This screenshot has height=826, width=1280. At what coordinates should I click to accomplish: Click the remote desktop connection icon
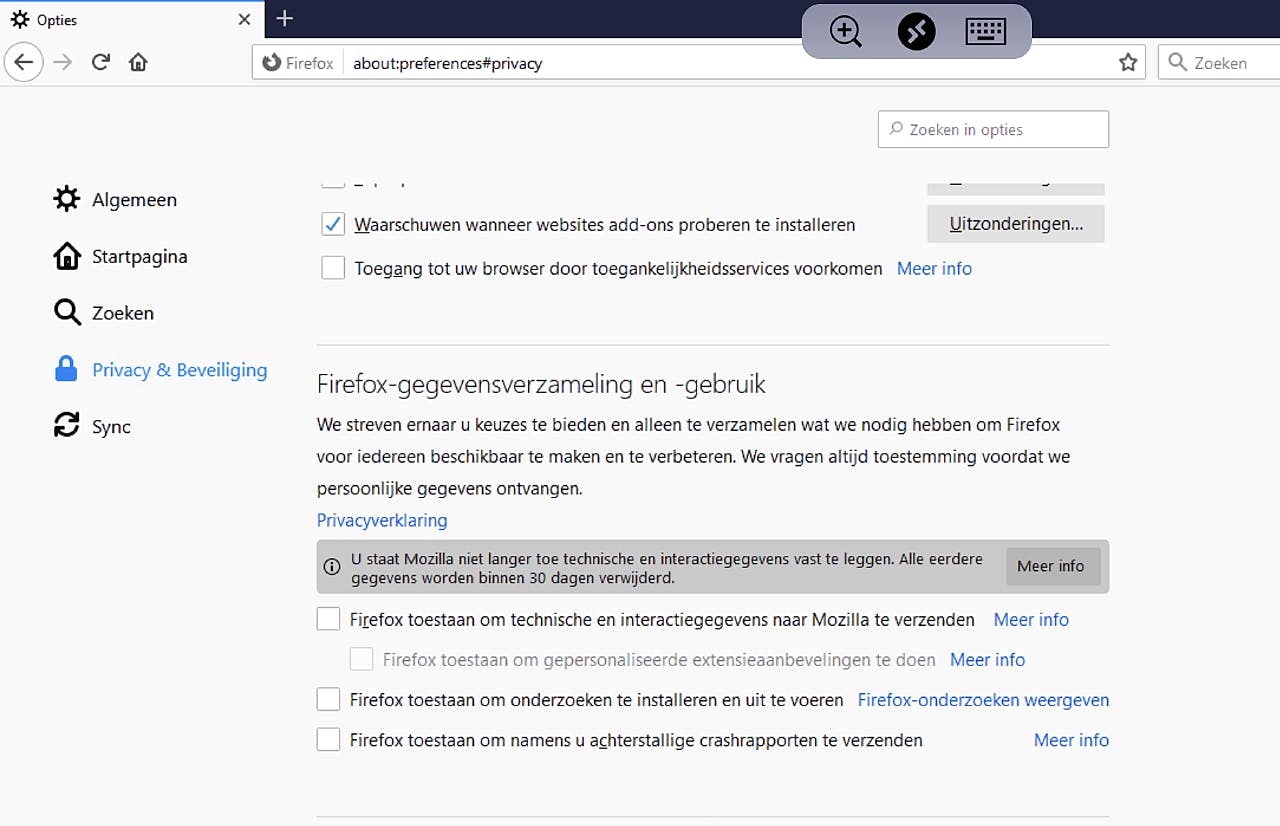[916, 32]
